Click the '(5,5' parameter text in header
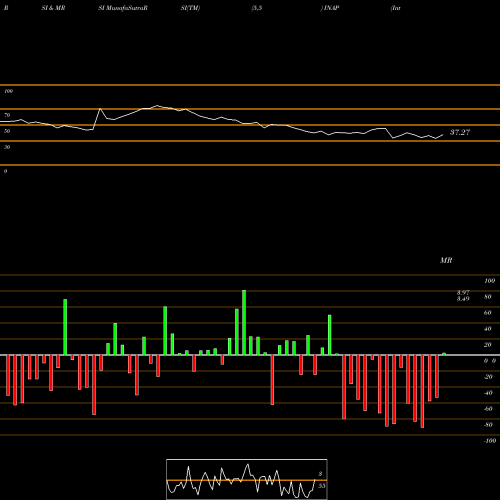The width and height of the screenshot is (500, 500). (x=257, y=8)
